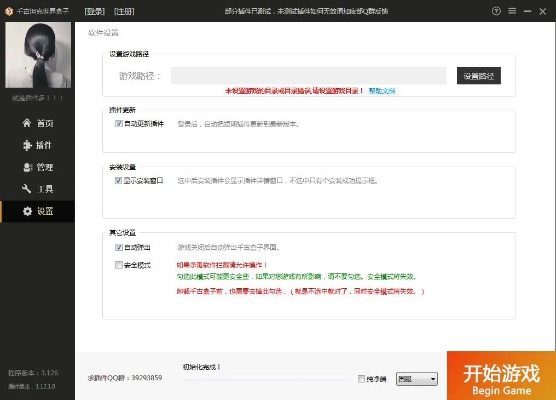Click the QQ group number 39293859
The height and width of the screenshot is (400, 556).
tap(146, 378)
